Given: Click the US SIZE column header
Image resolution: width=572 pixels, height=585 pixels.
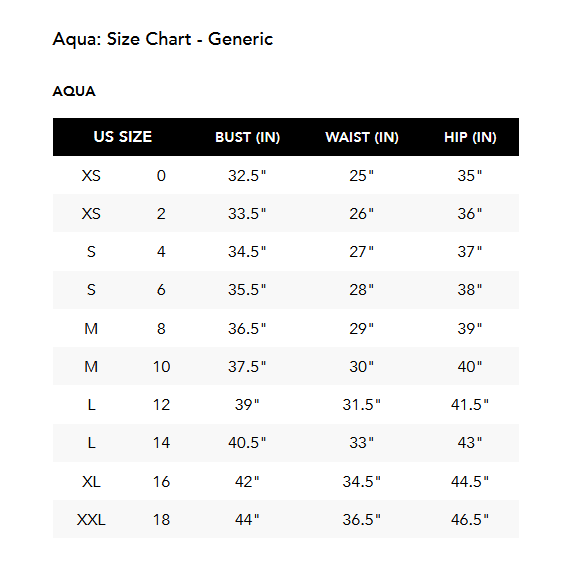Looking at the screenshot, I should (122, 137).
